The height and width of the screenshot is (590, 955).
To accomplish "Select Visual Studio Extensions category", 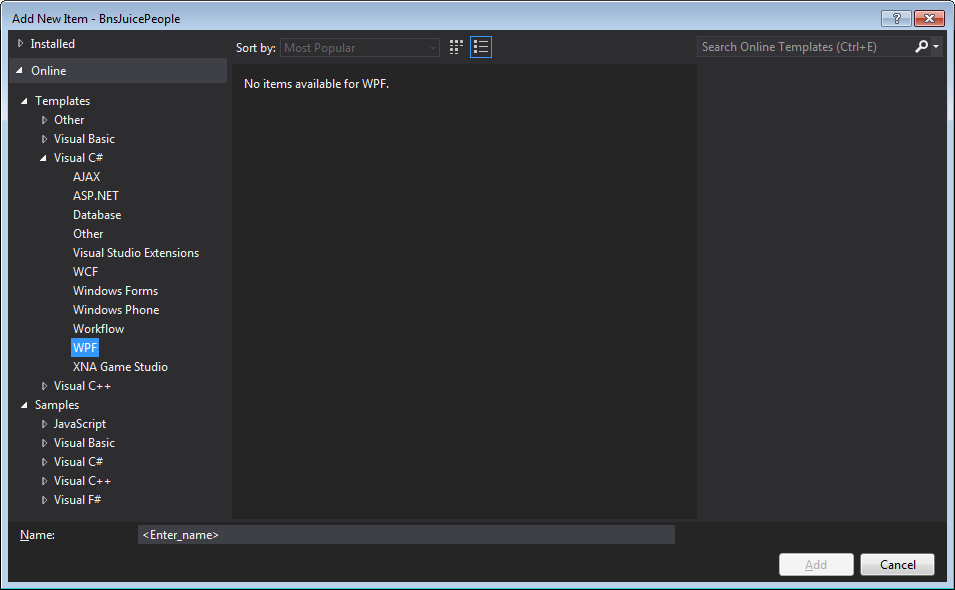I will pos(136,253).
